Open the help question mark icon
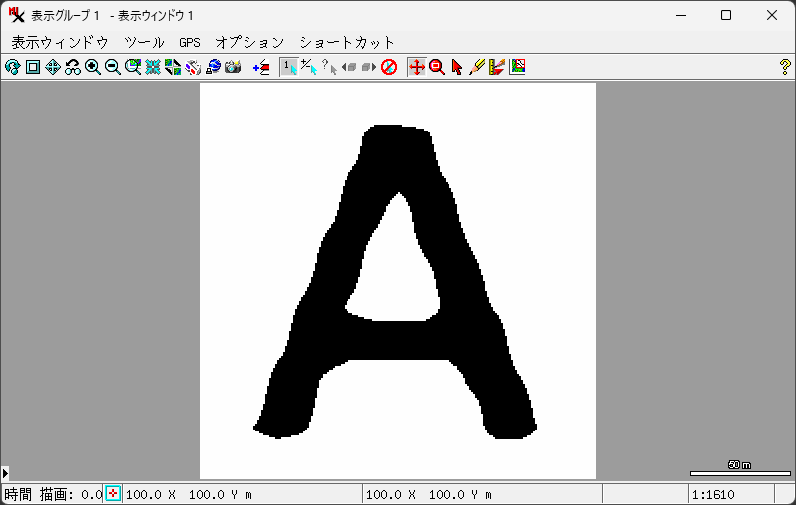This screenshot has width=796, height=505. (x=785, y=67)
